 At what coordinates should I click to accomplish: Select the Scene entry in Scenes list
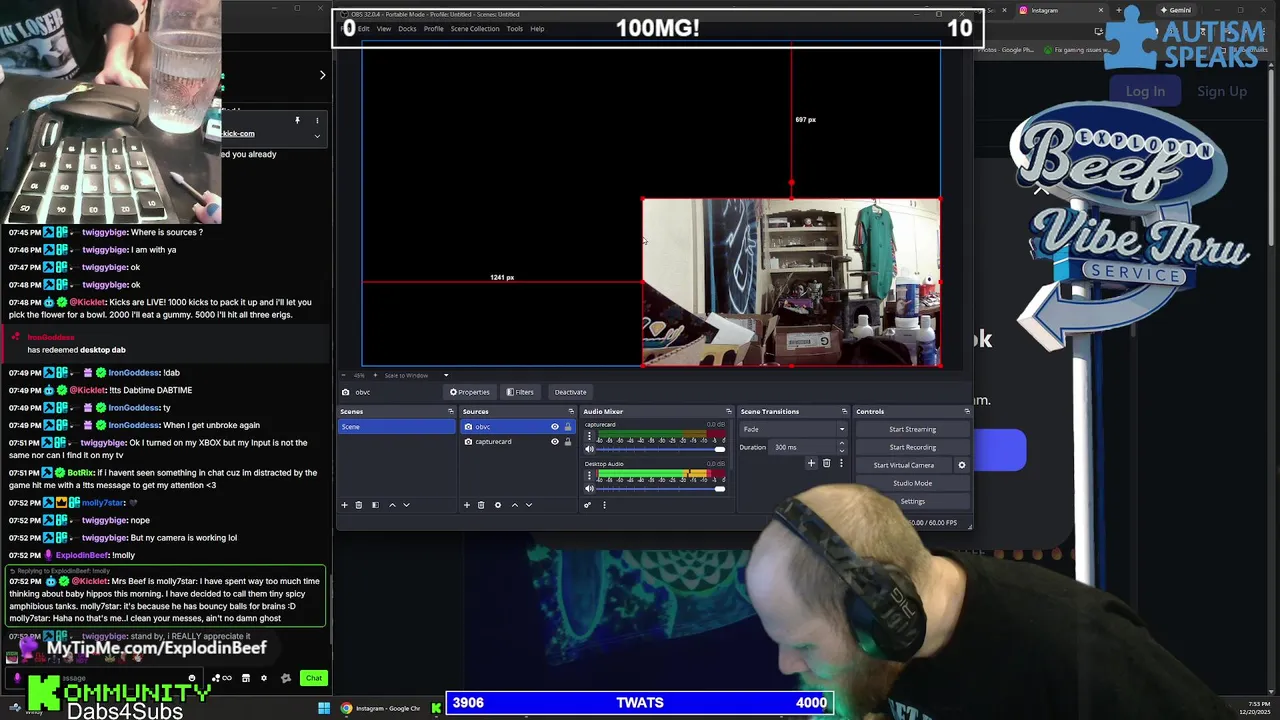[x=396, y=427]
